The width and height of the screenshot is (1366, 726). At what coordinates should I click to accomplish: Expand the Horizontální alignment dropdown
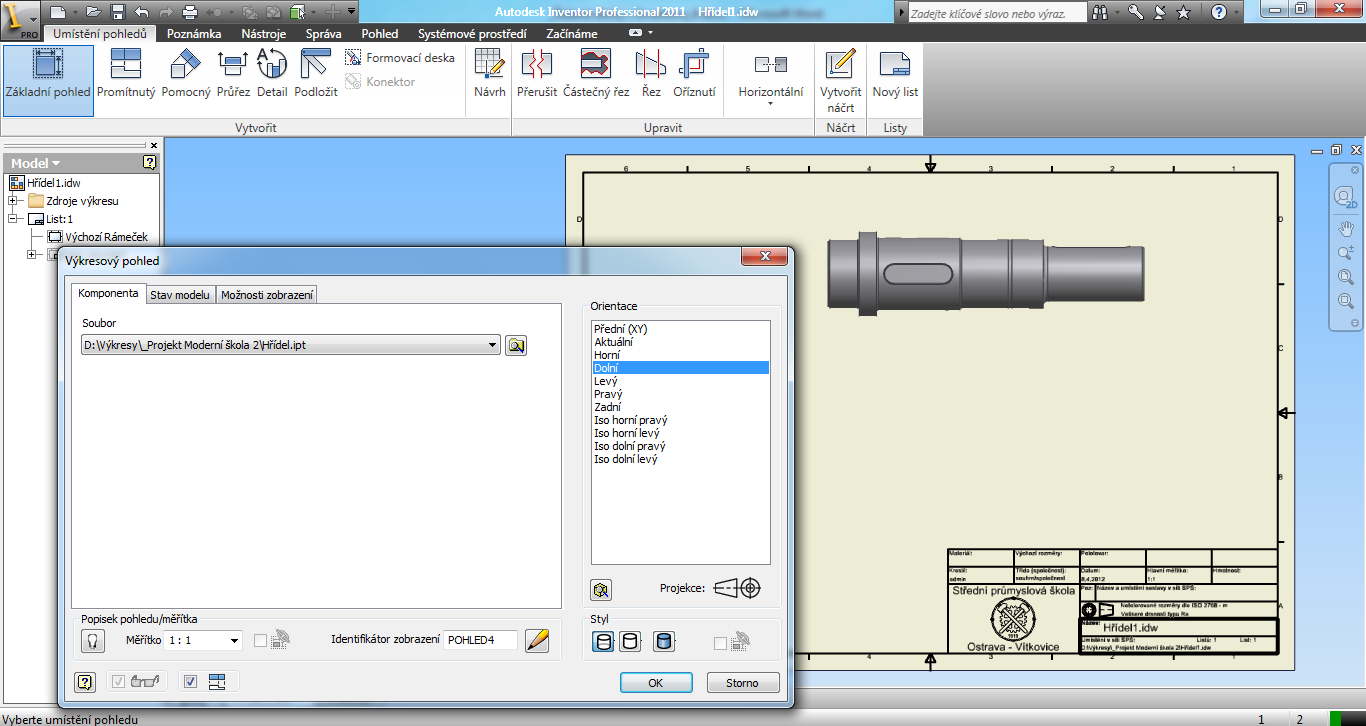(770, 103)
